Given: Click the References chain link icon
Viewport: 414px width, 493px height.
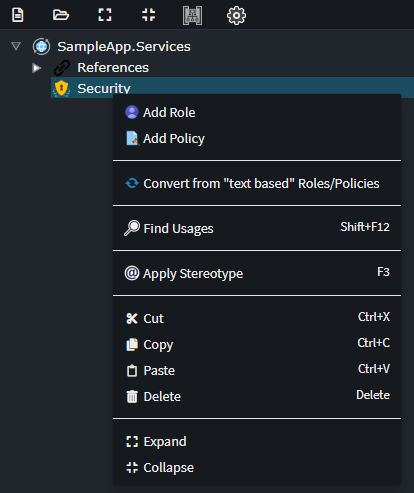Looking at the screenshot, I should (x=62, y=68).
